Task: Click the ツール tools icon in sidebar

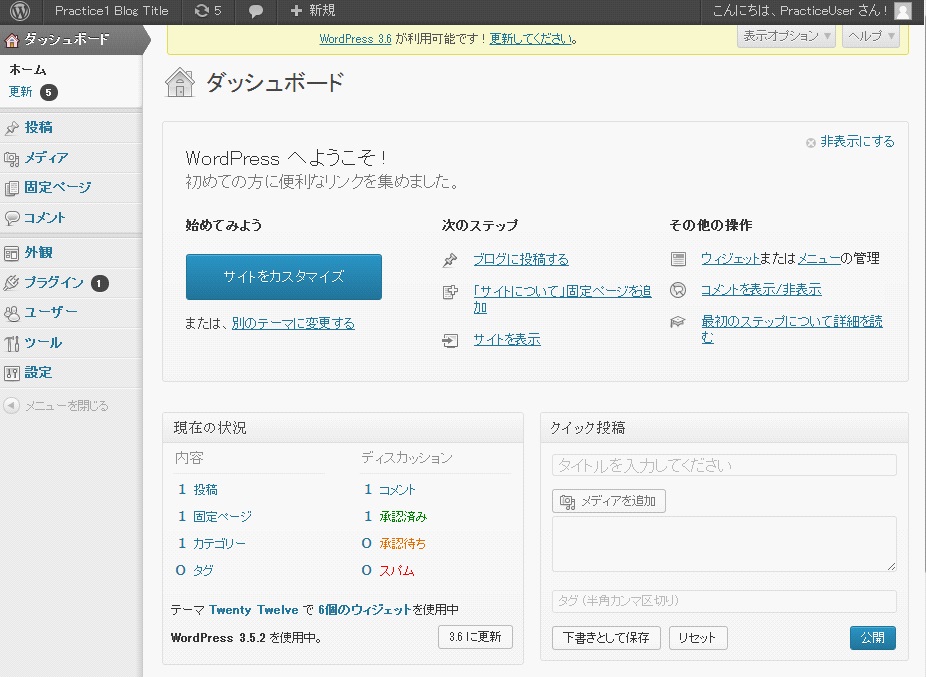Action: [x=12, y=343]
